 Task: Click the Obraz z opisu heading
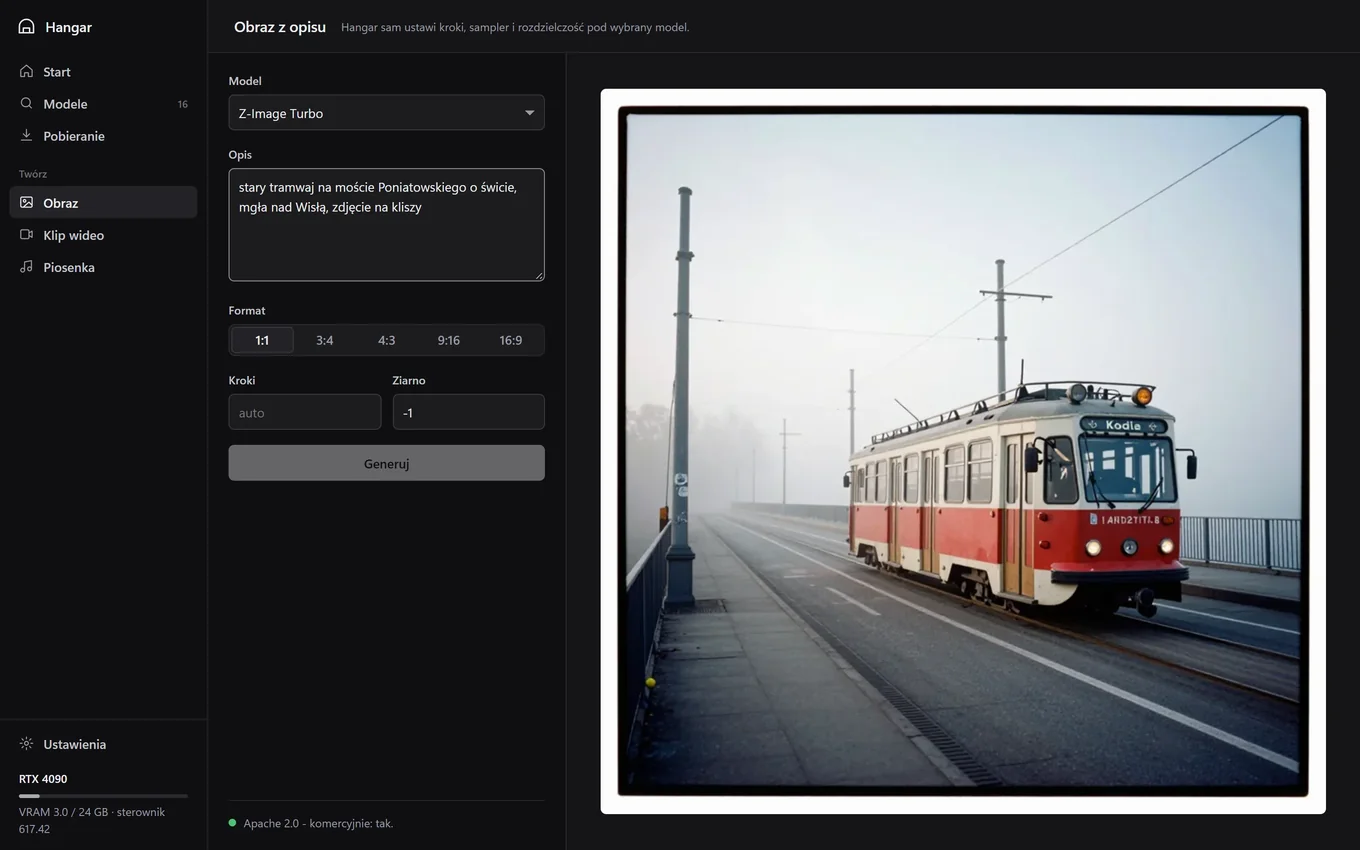(x=280, y=27)
